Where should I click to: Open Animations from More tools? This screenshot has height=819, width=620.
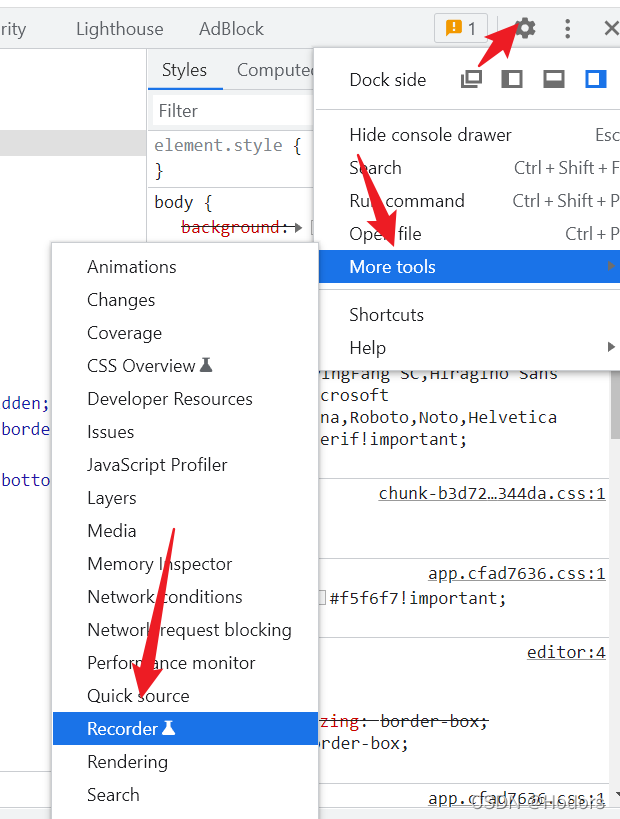[x=185, y=266]
